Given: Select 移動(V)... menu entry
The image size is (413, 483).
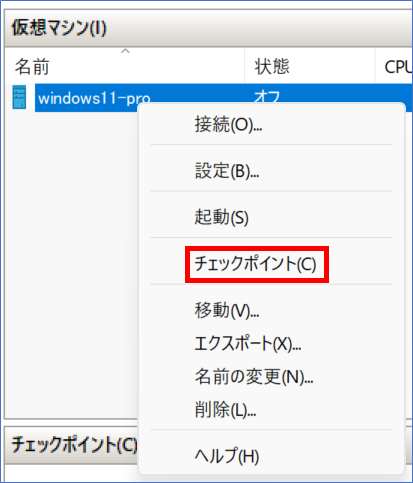Looking at the screenshot, I should pyautogui.click(x=227, y=311).
